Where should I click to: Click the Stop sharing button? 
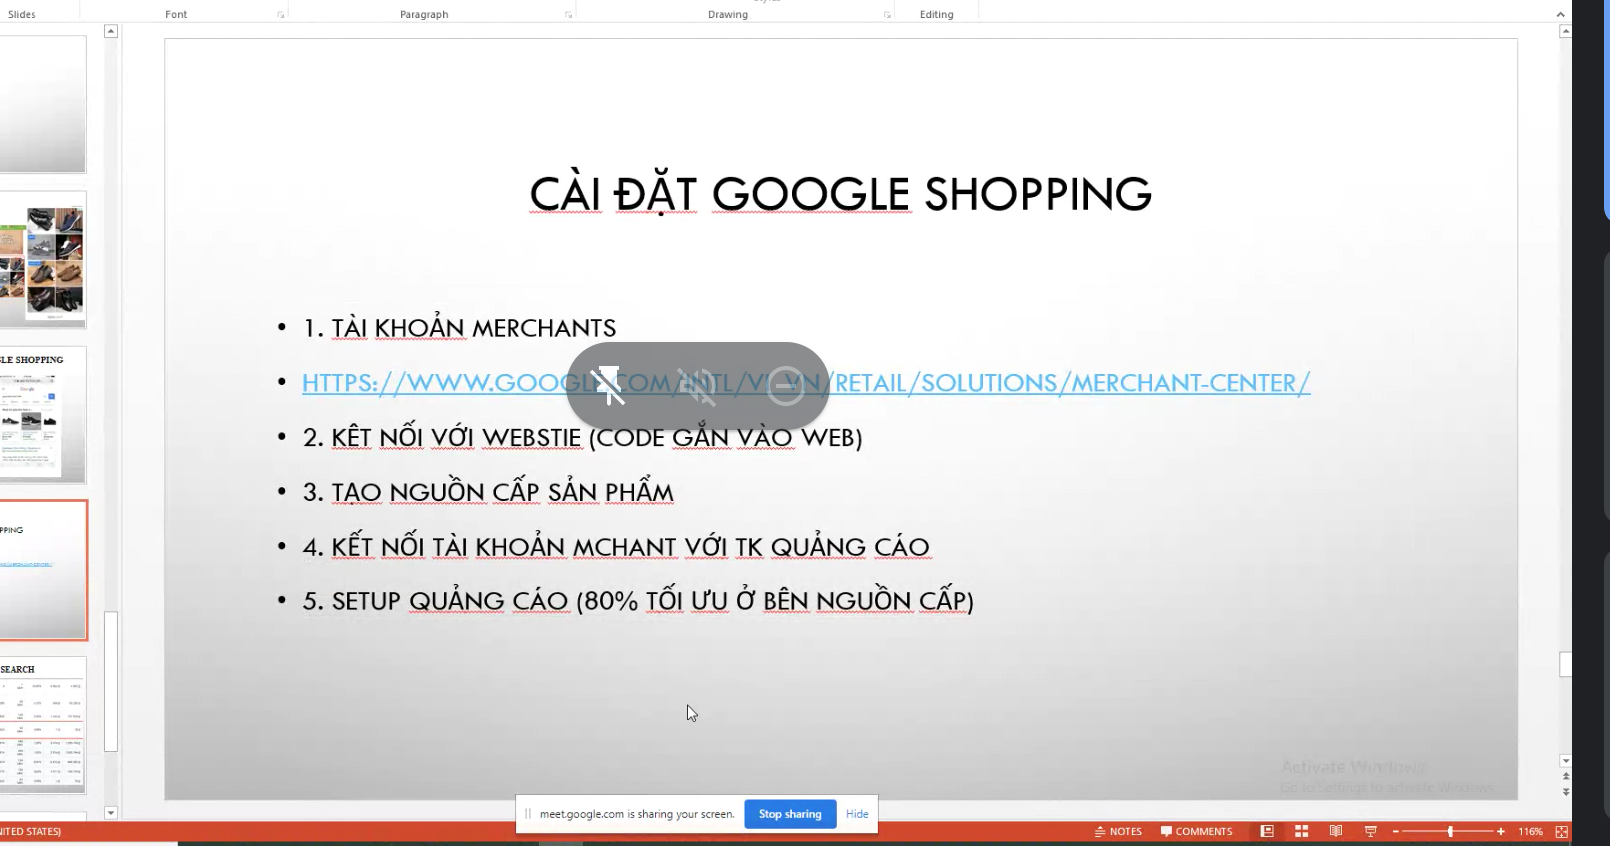790,814
